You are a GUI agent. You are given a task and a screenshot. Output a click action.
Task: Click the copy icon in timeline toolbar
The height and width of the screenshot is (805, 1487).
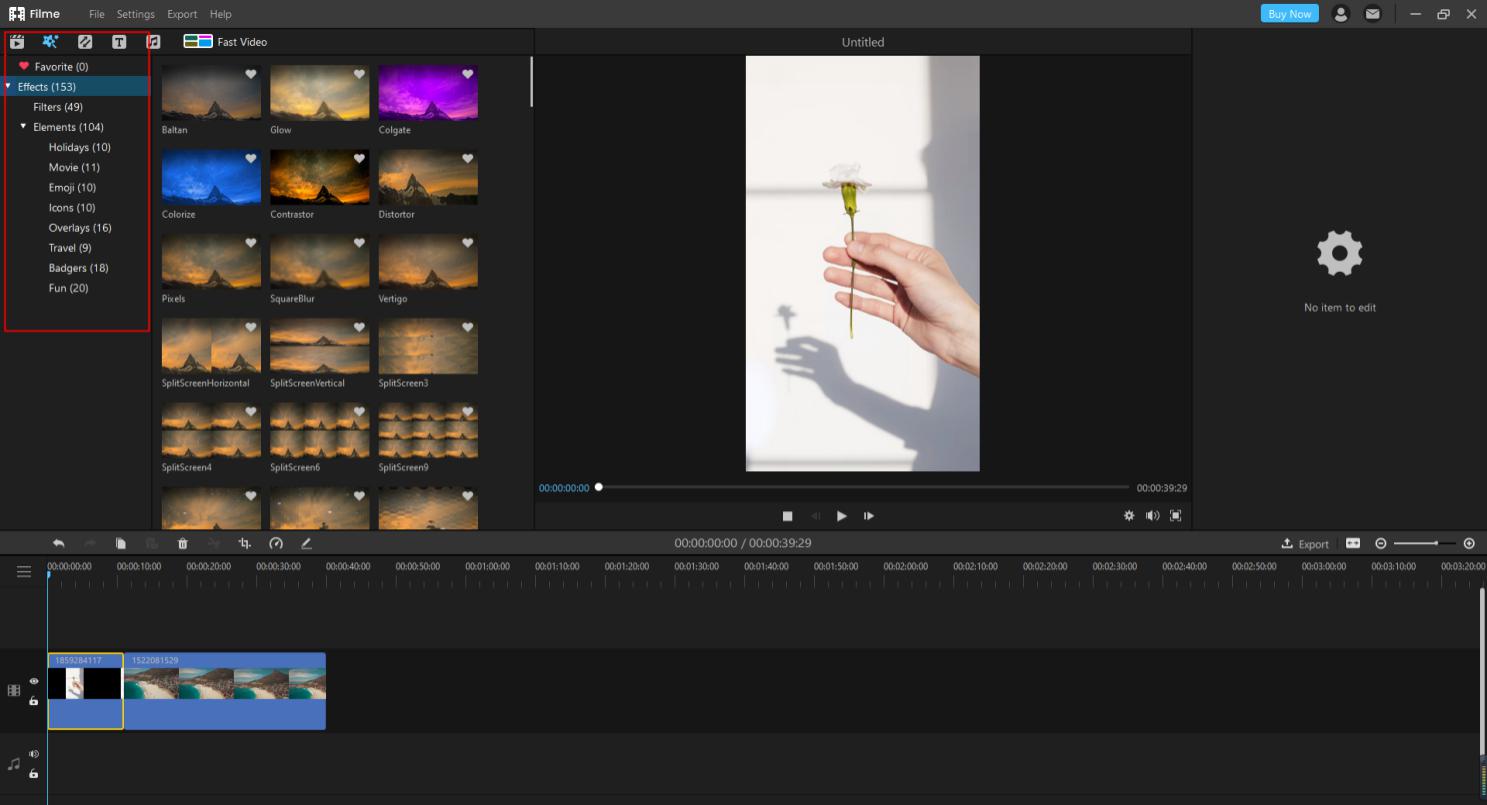121,543
